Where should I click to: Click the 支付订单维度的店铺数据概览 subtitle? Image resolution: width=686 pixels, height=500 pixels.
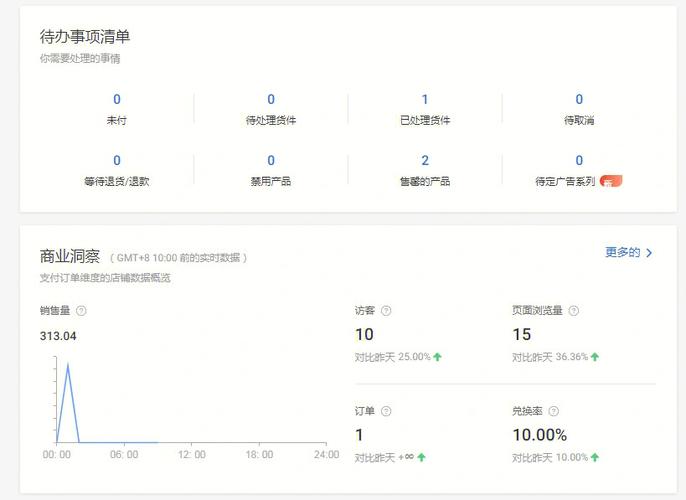pos(105,278)
